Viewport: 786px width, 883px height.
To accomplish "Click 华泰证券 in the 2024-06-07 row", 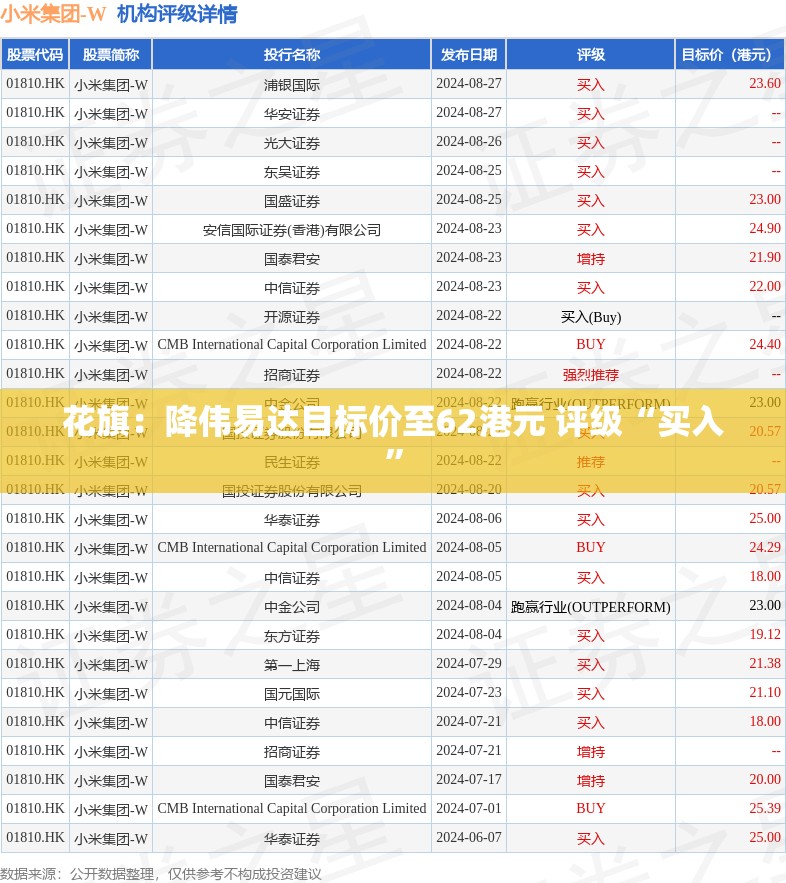I will [x=292, y=839].
